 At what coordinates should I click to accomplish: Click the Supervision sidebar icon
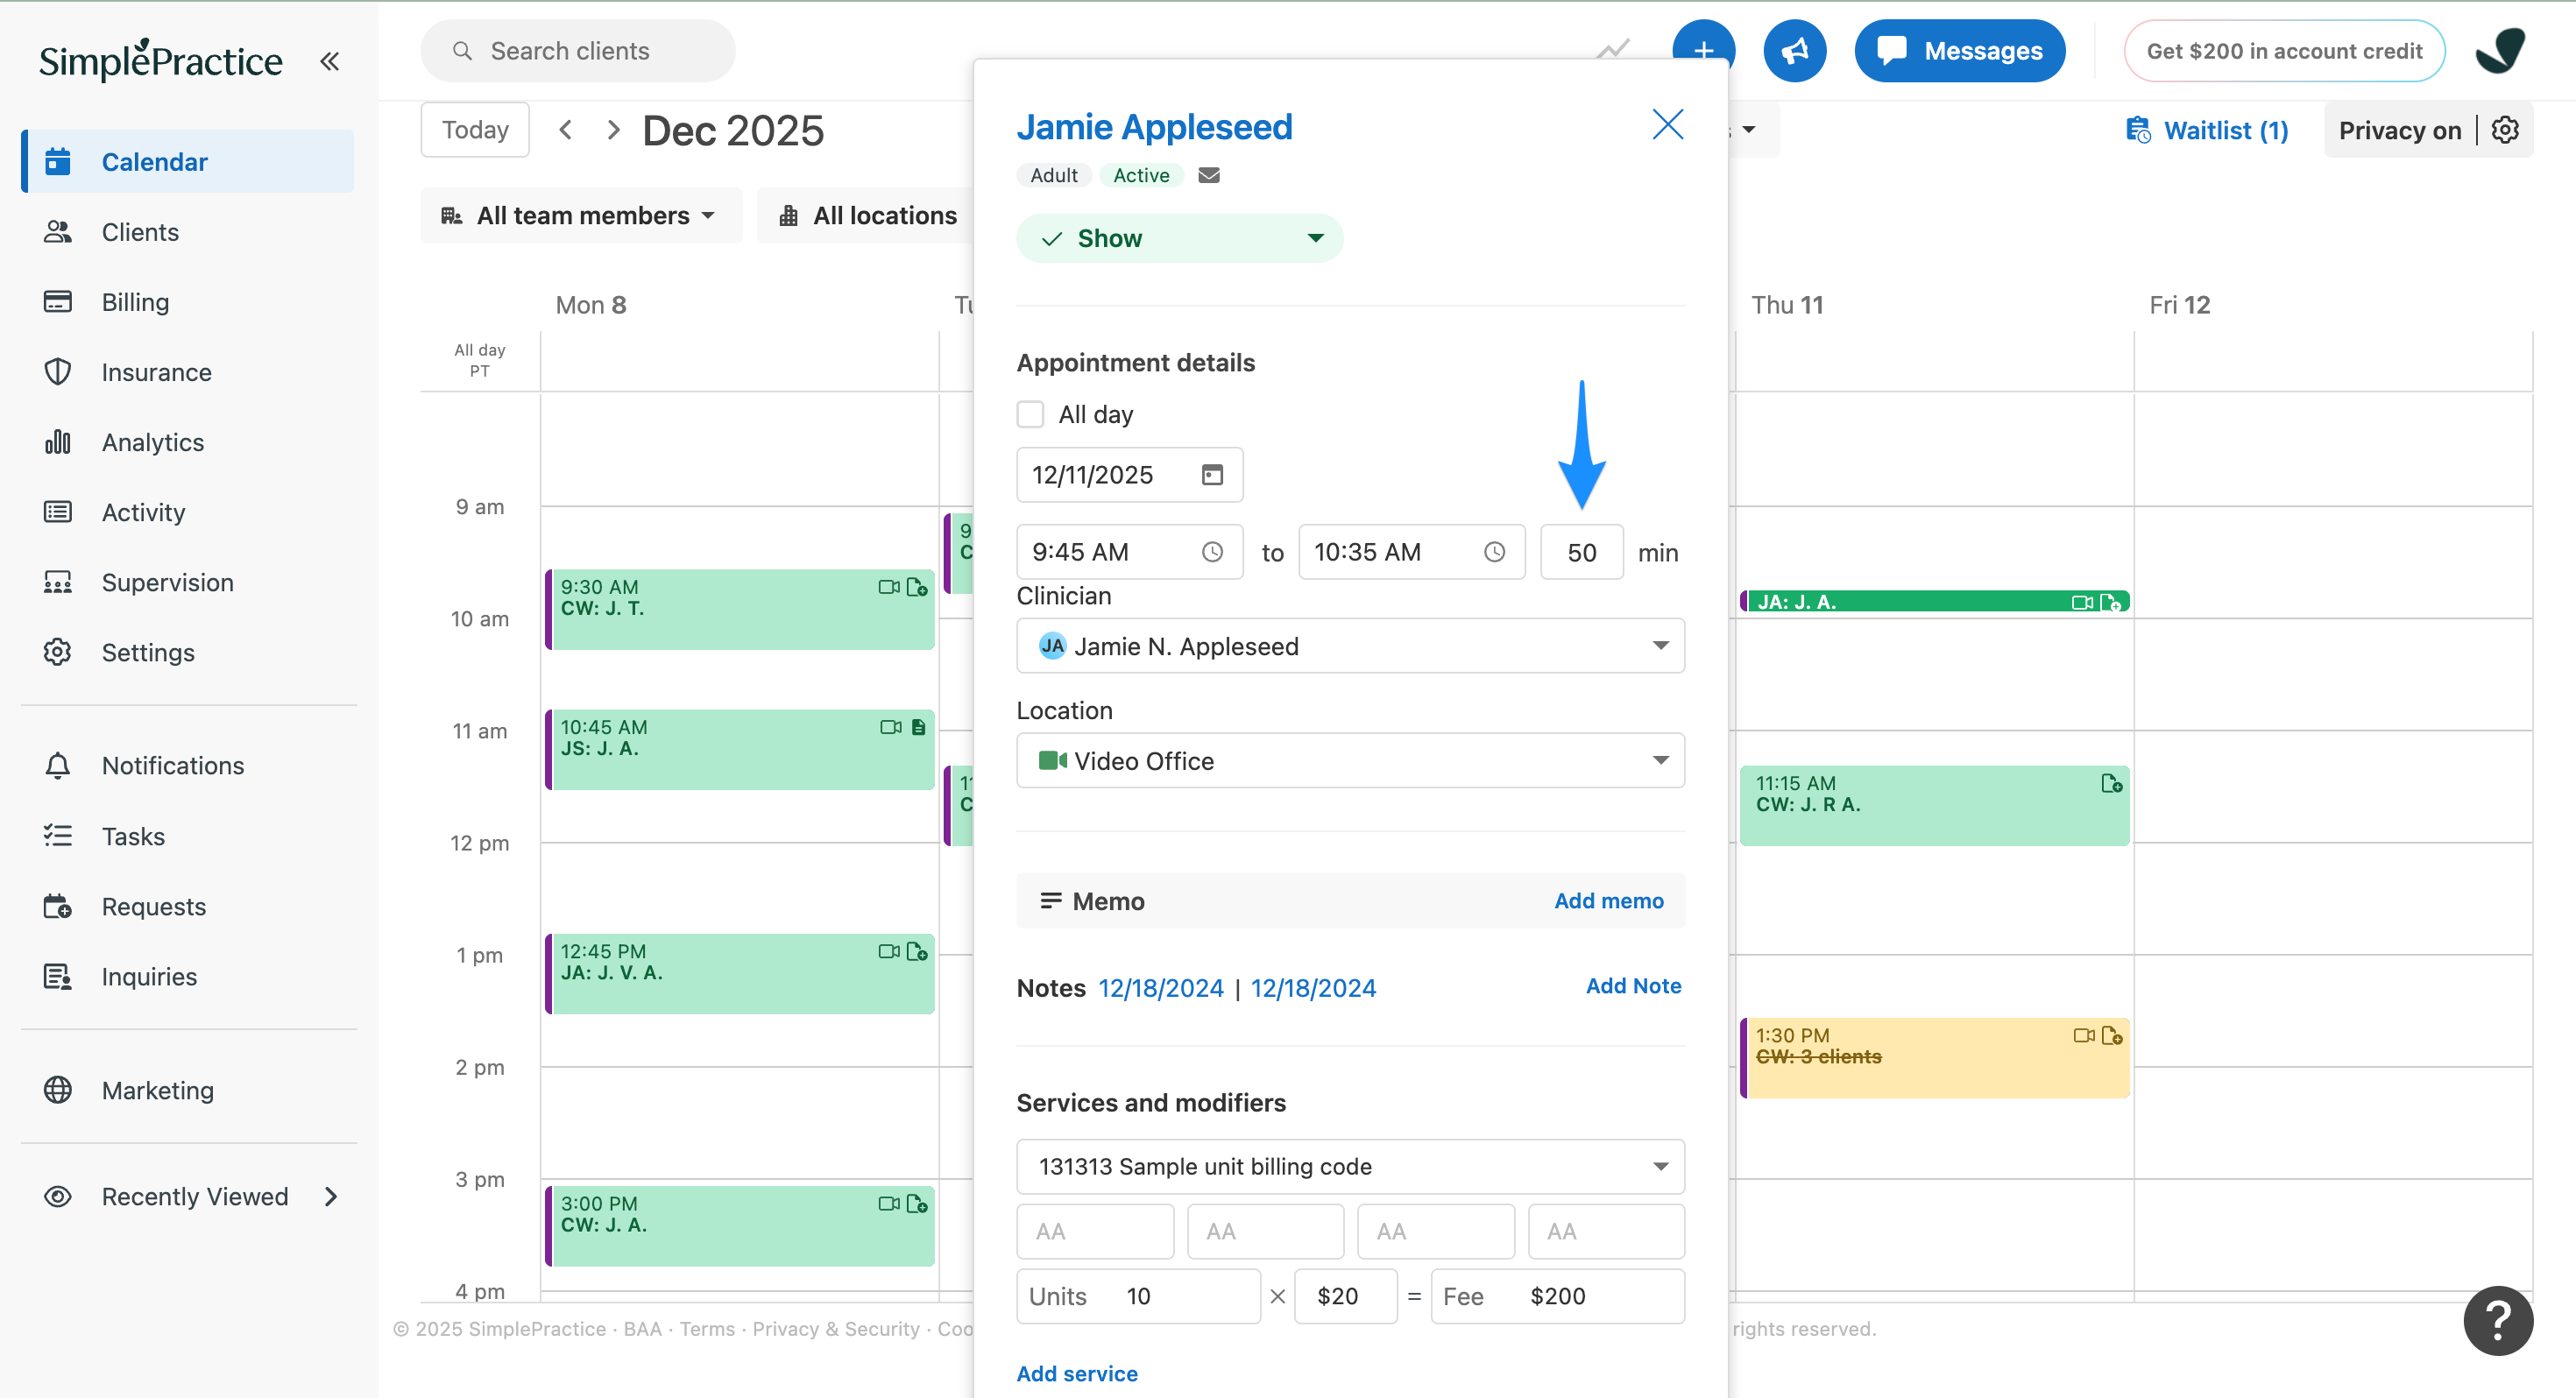pos(58,582)
